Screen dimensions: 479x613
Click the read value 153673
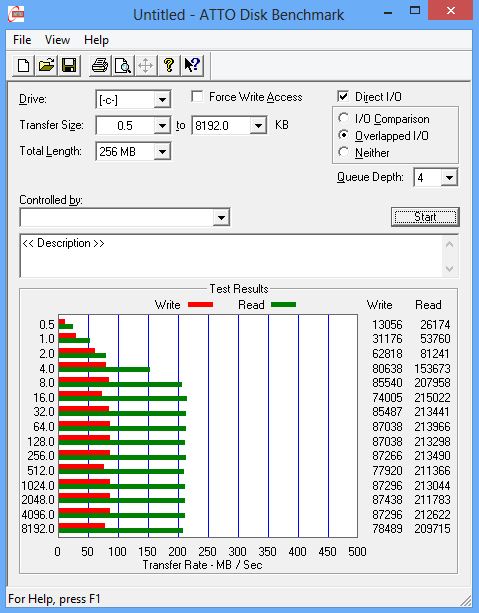point(432,368)
